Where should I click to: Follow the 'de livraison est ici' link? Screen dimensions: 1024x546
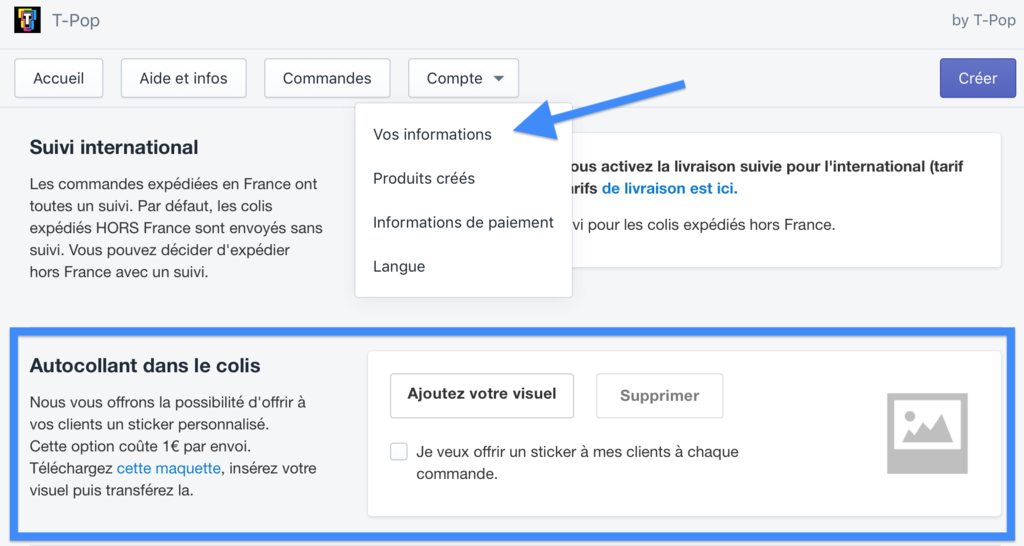tap(669, 188)
